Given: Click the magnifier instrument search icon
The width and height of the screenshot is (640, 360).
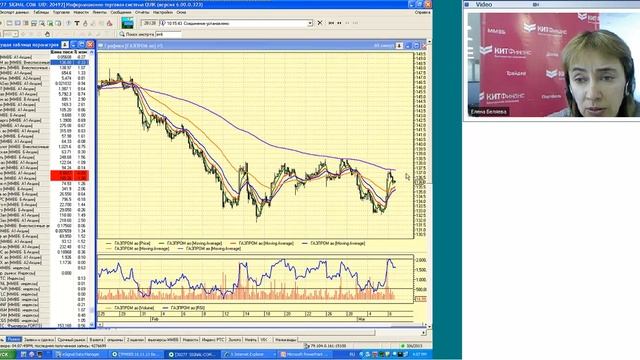Looking at the screenshot, I should pyautogui.click(x=122, y=34).
